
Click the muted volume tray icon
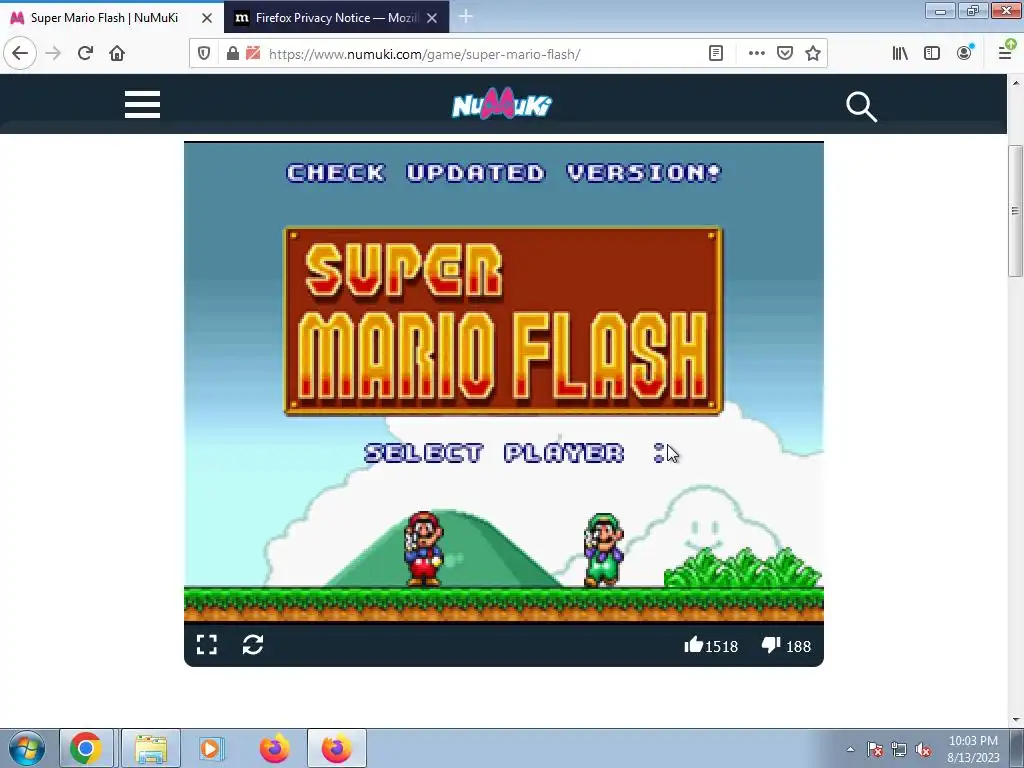923,749
